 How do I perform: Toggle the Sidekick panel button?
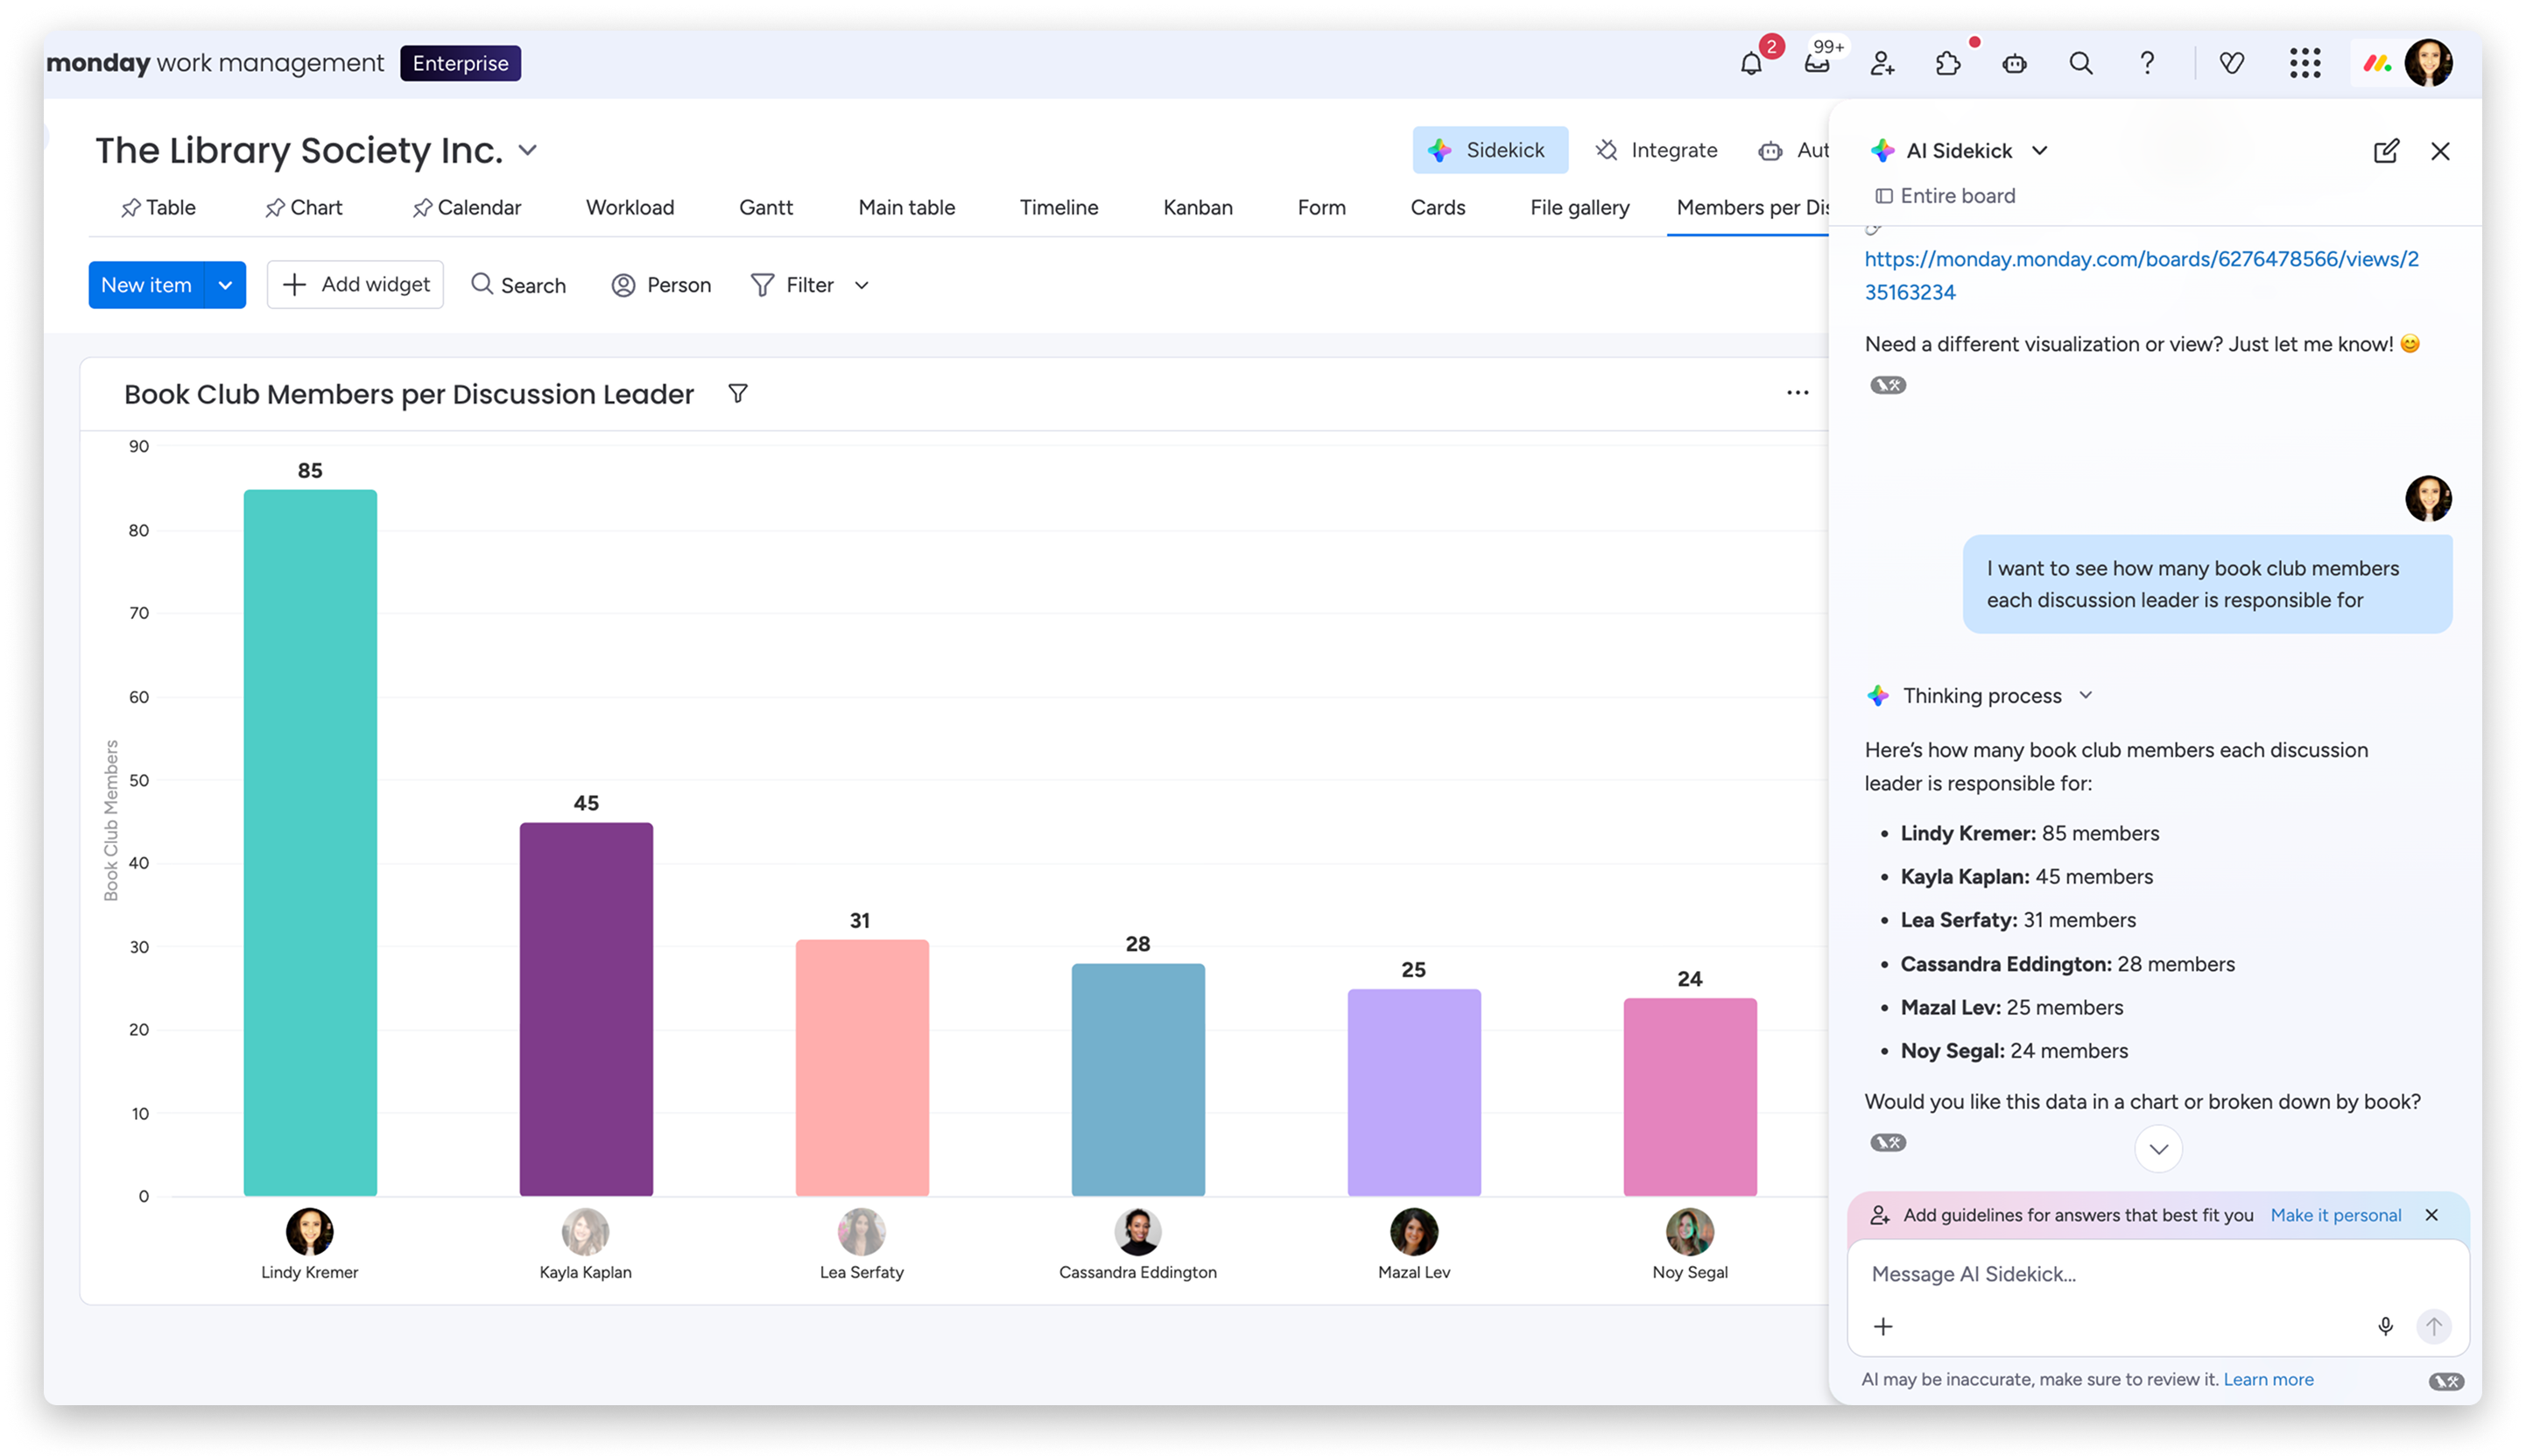tap(1489, 150)
